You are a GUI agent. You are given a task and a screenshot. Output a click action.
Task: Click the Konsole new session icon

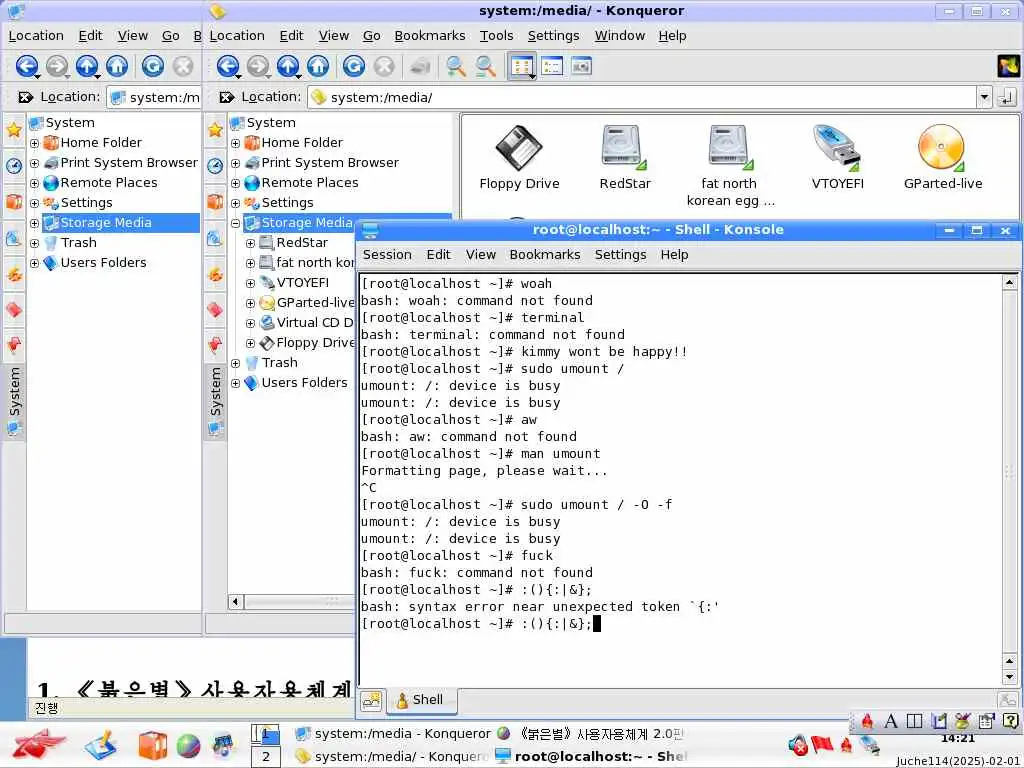(x=371, y=700)
